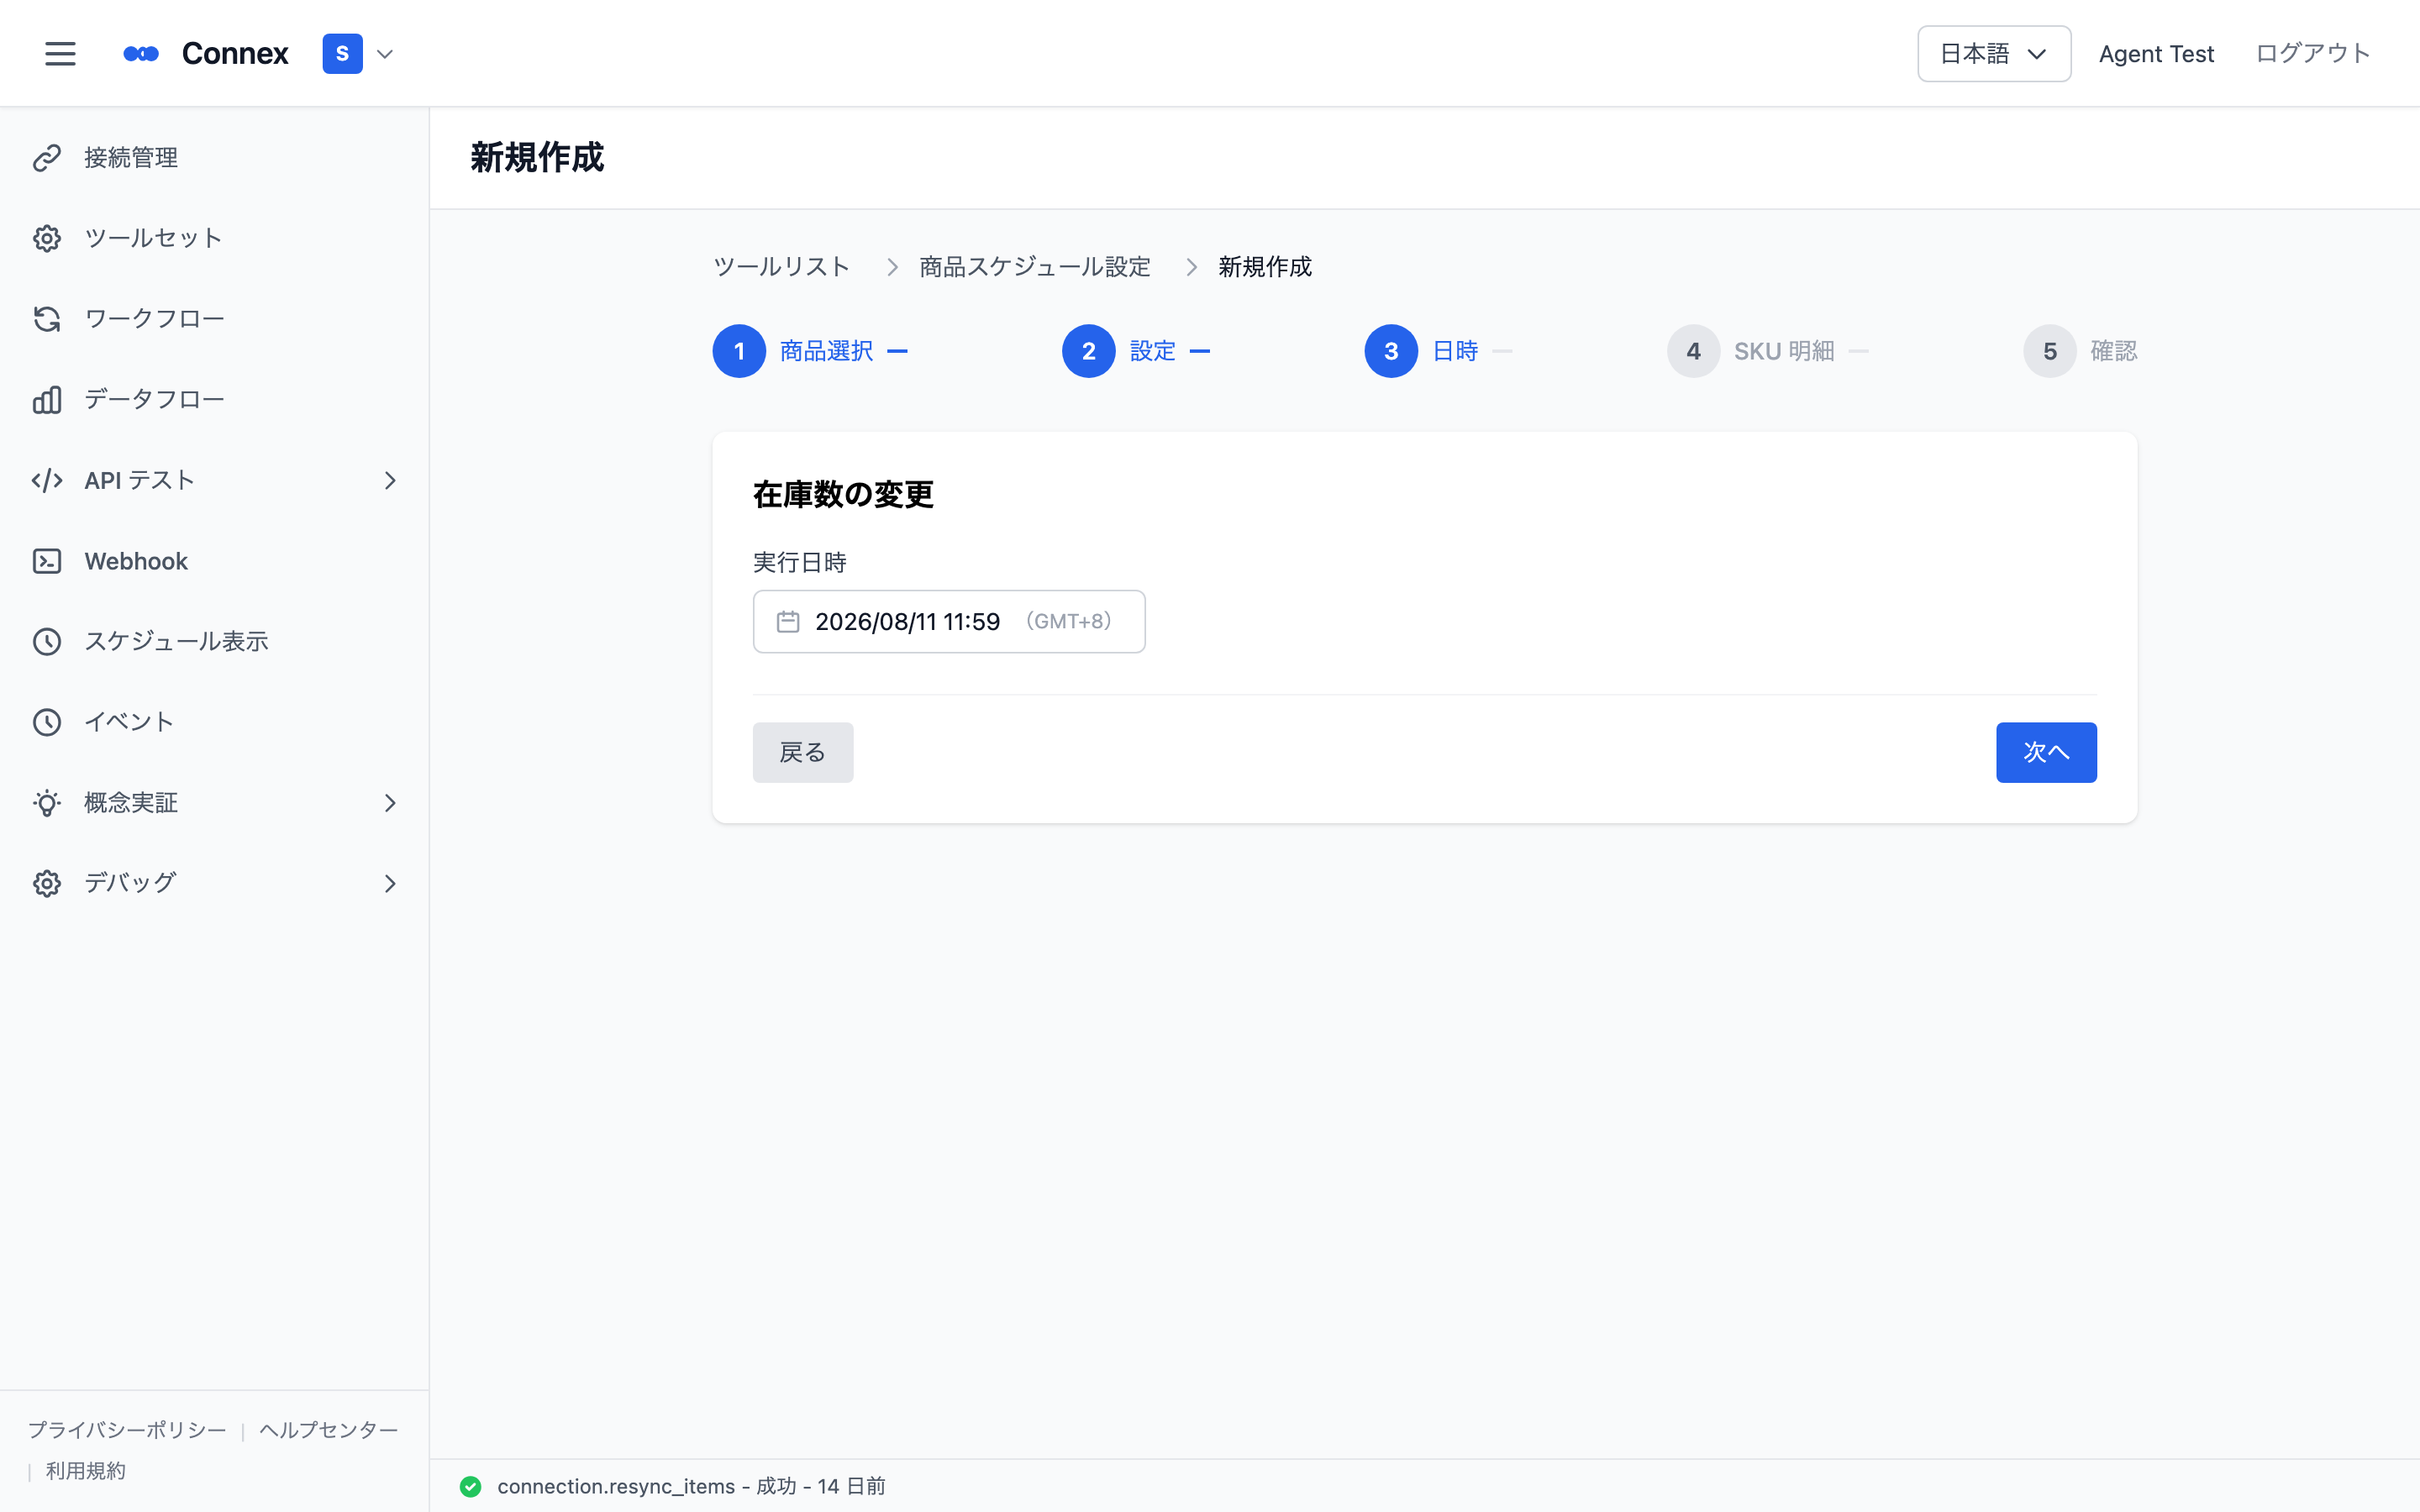Click the スケジュール表示 clock icon
This screenshot has height=1512, width=2420.
pyautogui.click(x=47, y=642)
